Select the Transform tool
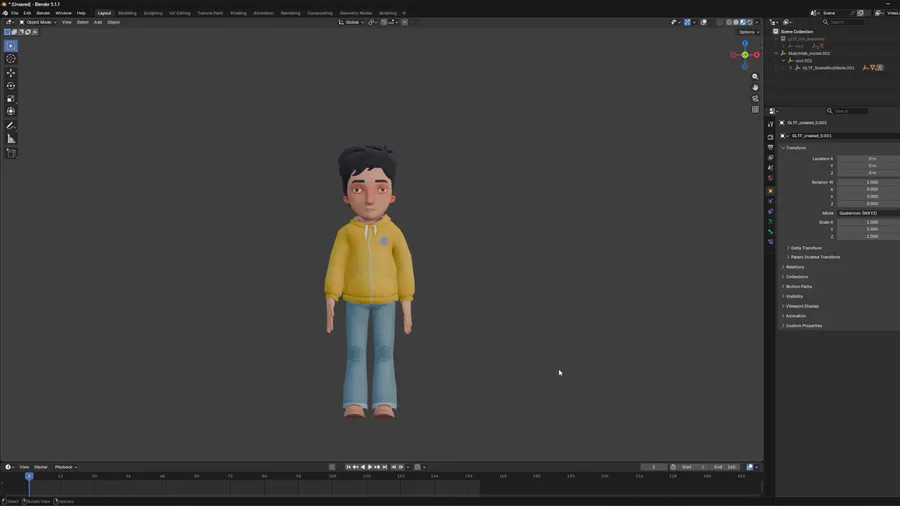This screenshot has width=900, height=506. click(x=11, y=111)
